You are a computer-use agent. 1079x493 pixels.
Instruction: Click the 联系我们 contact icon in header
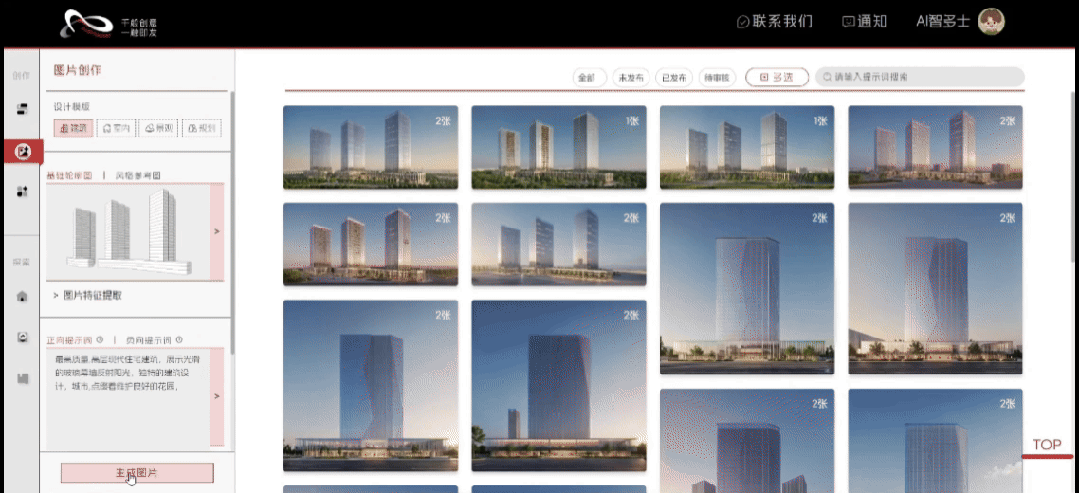pos(743,22)
